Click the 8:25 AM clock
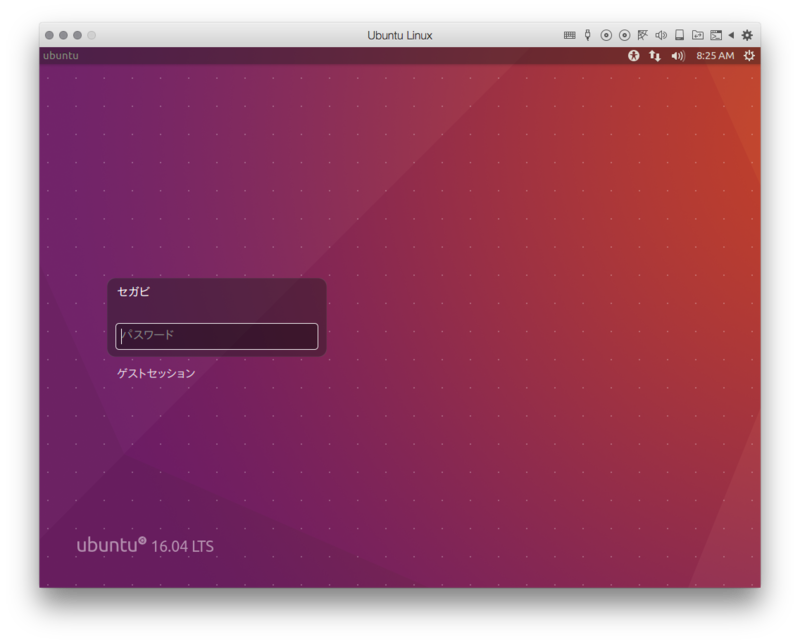Image resolution: width=800 pixels, height=644 pixels. click(715, 56)
